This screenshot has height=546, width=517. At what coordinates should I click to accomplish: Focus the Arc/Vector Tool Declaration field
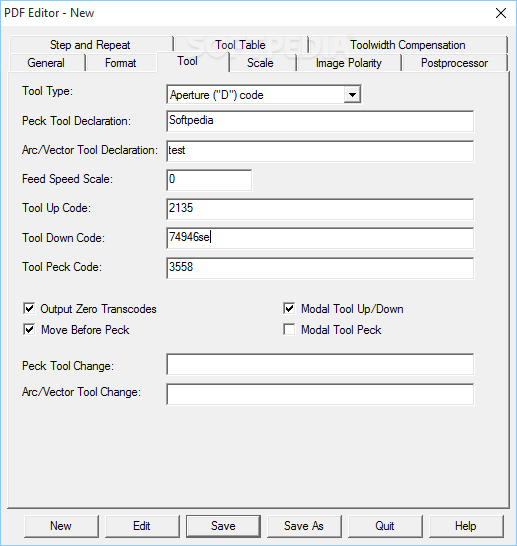click(x=320, y=151)
